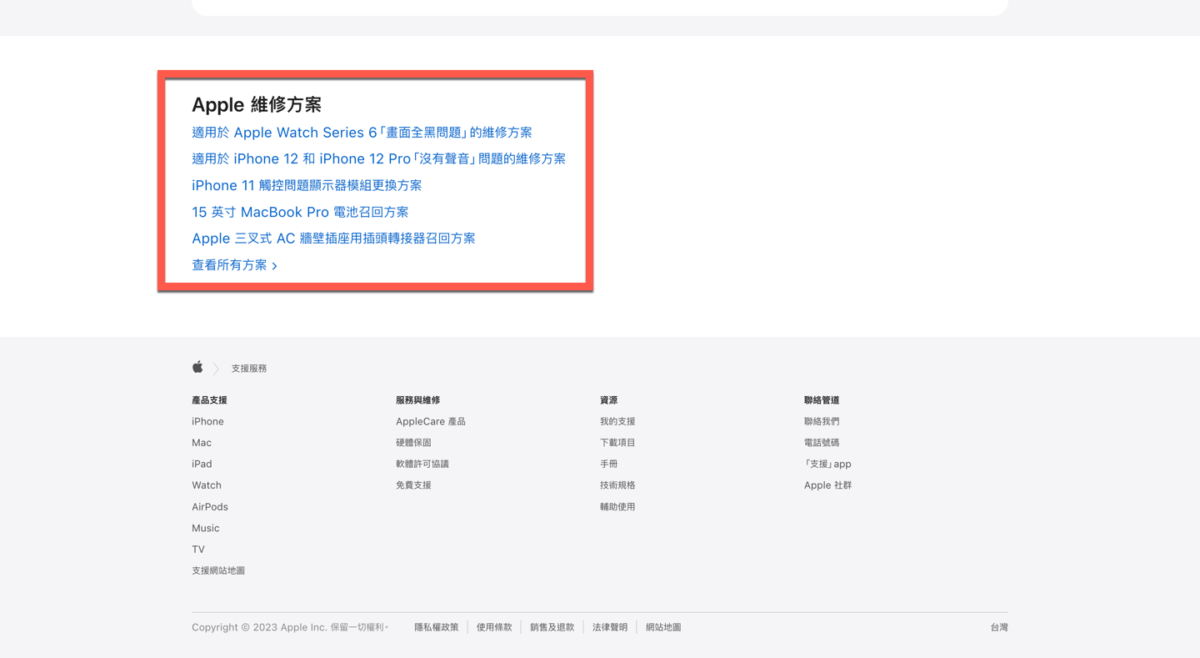Go to Music support in footer
This screenshot has width=1200, height=658.
pyautogui.click(x=206, y=528)
